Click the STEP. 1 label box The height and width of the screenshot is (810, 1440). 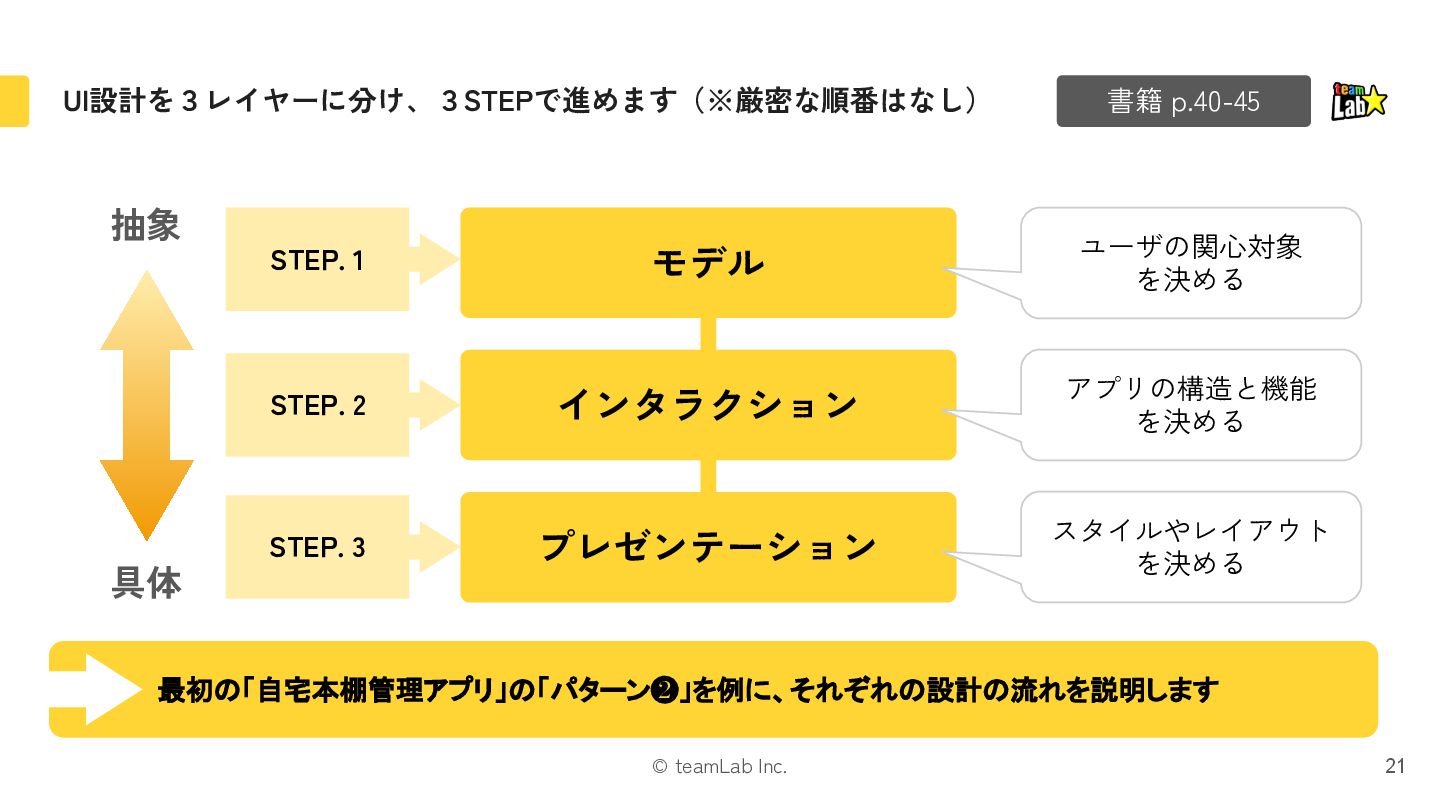(x=317, y=260)
